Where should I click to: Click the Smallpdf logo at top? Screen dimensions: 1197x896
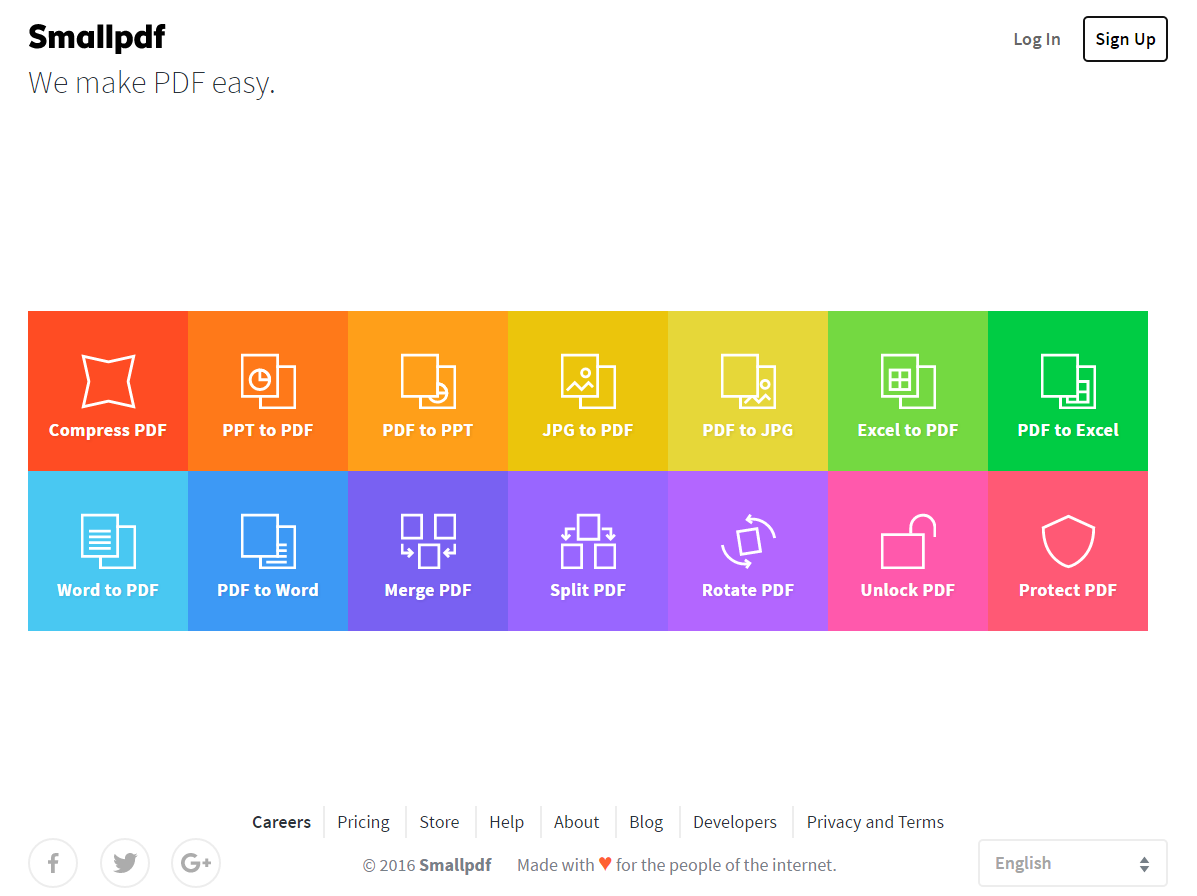point(97,37)
